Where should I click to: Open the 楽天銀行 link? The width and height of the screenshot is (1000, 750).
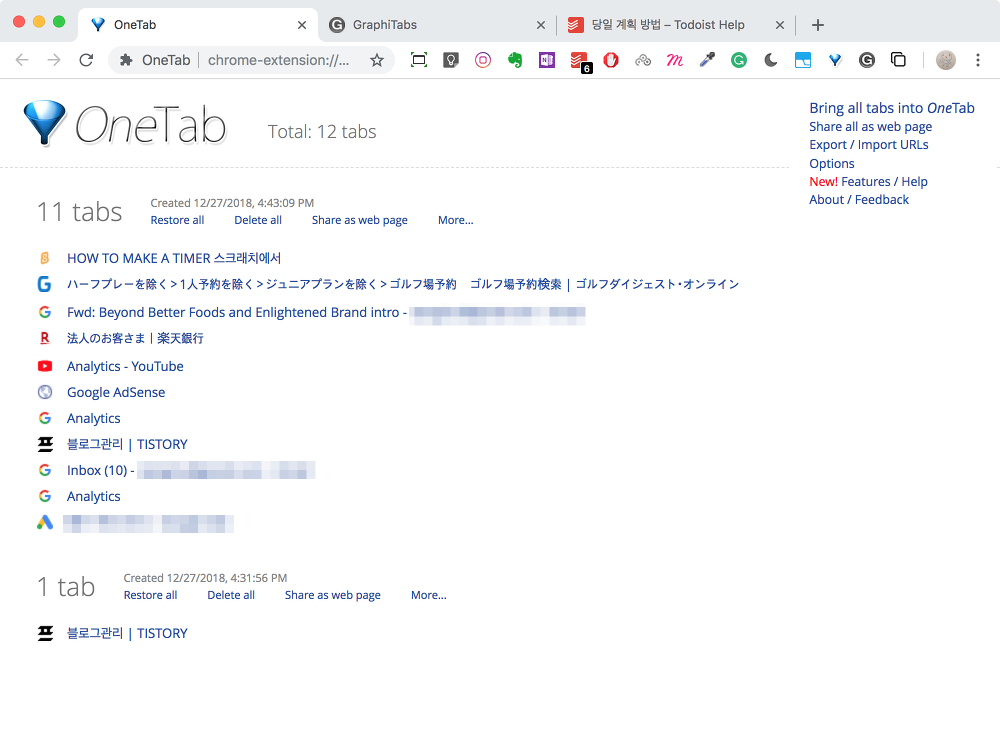135,338
